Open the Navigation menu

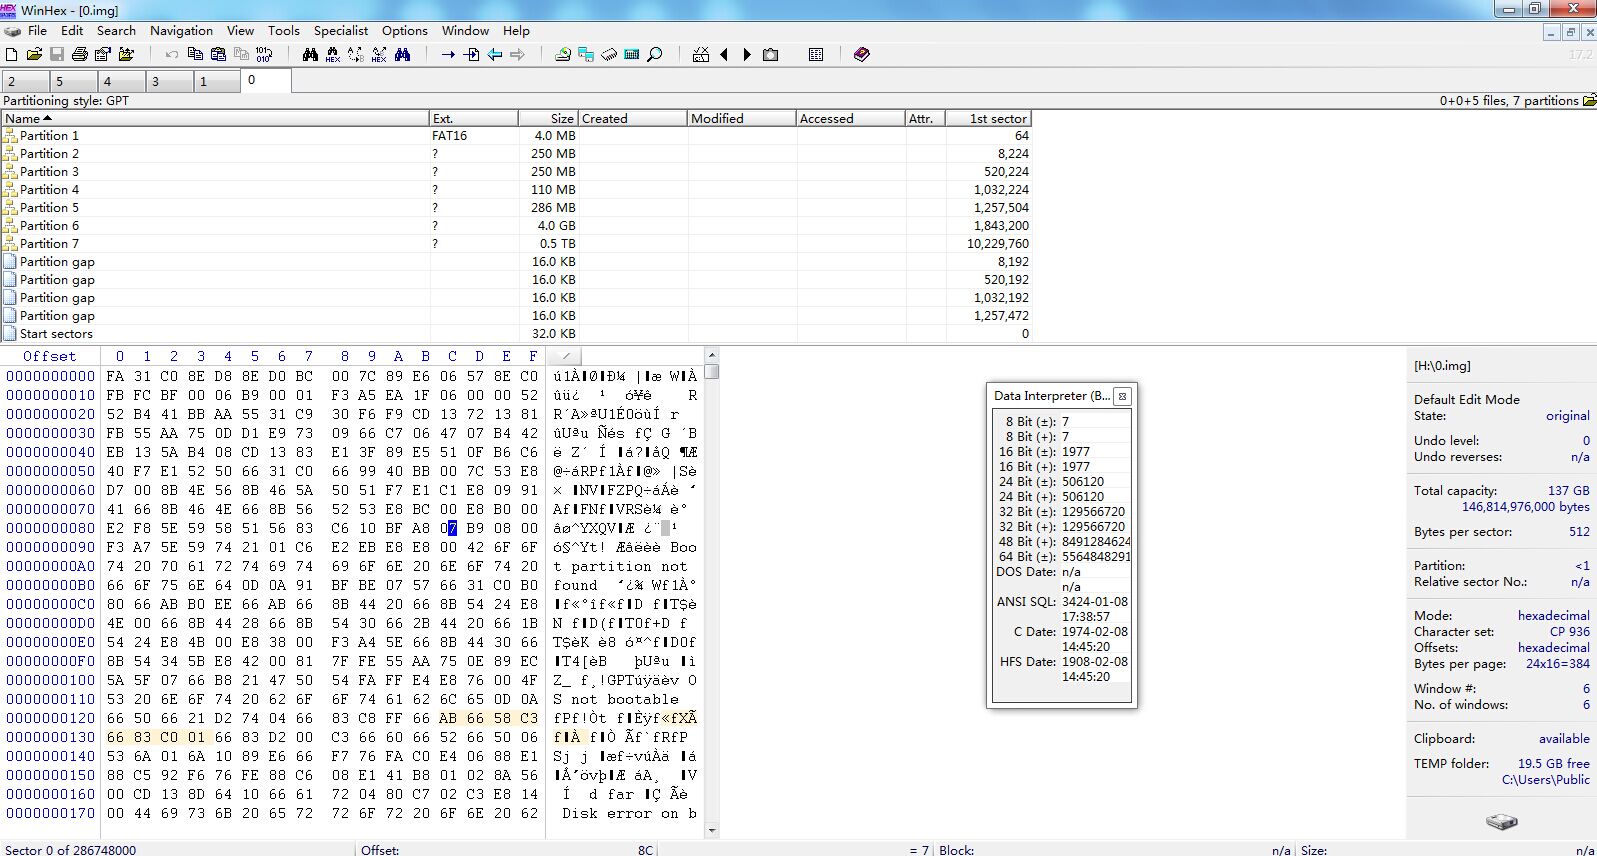coord(181,31)
